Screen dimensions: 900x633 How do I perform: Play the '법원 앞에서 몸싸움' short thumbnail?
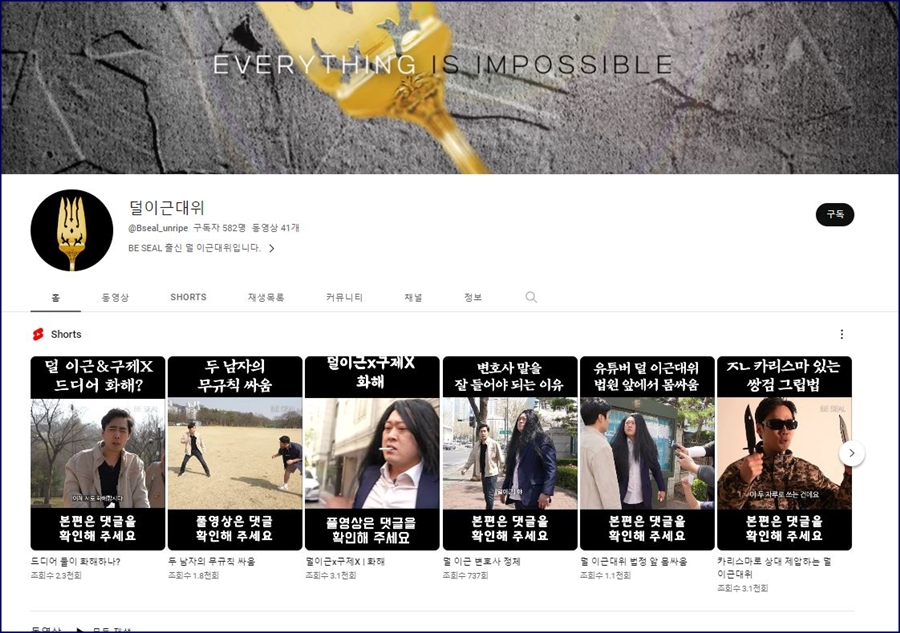tap(647, 453)
